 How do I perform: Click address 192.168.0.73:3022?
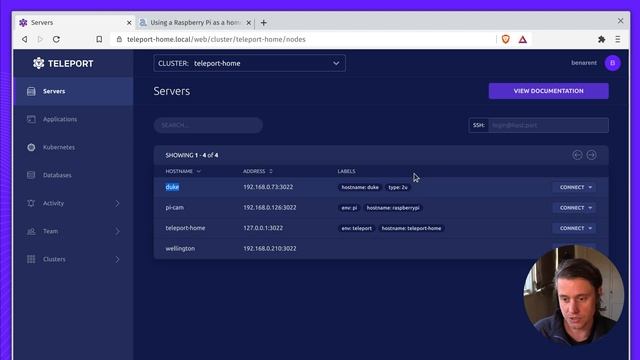[x=268, y=187]
